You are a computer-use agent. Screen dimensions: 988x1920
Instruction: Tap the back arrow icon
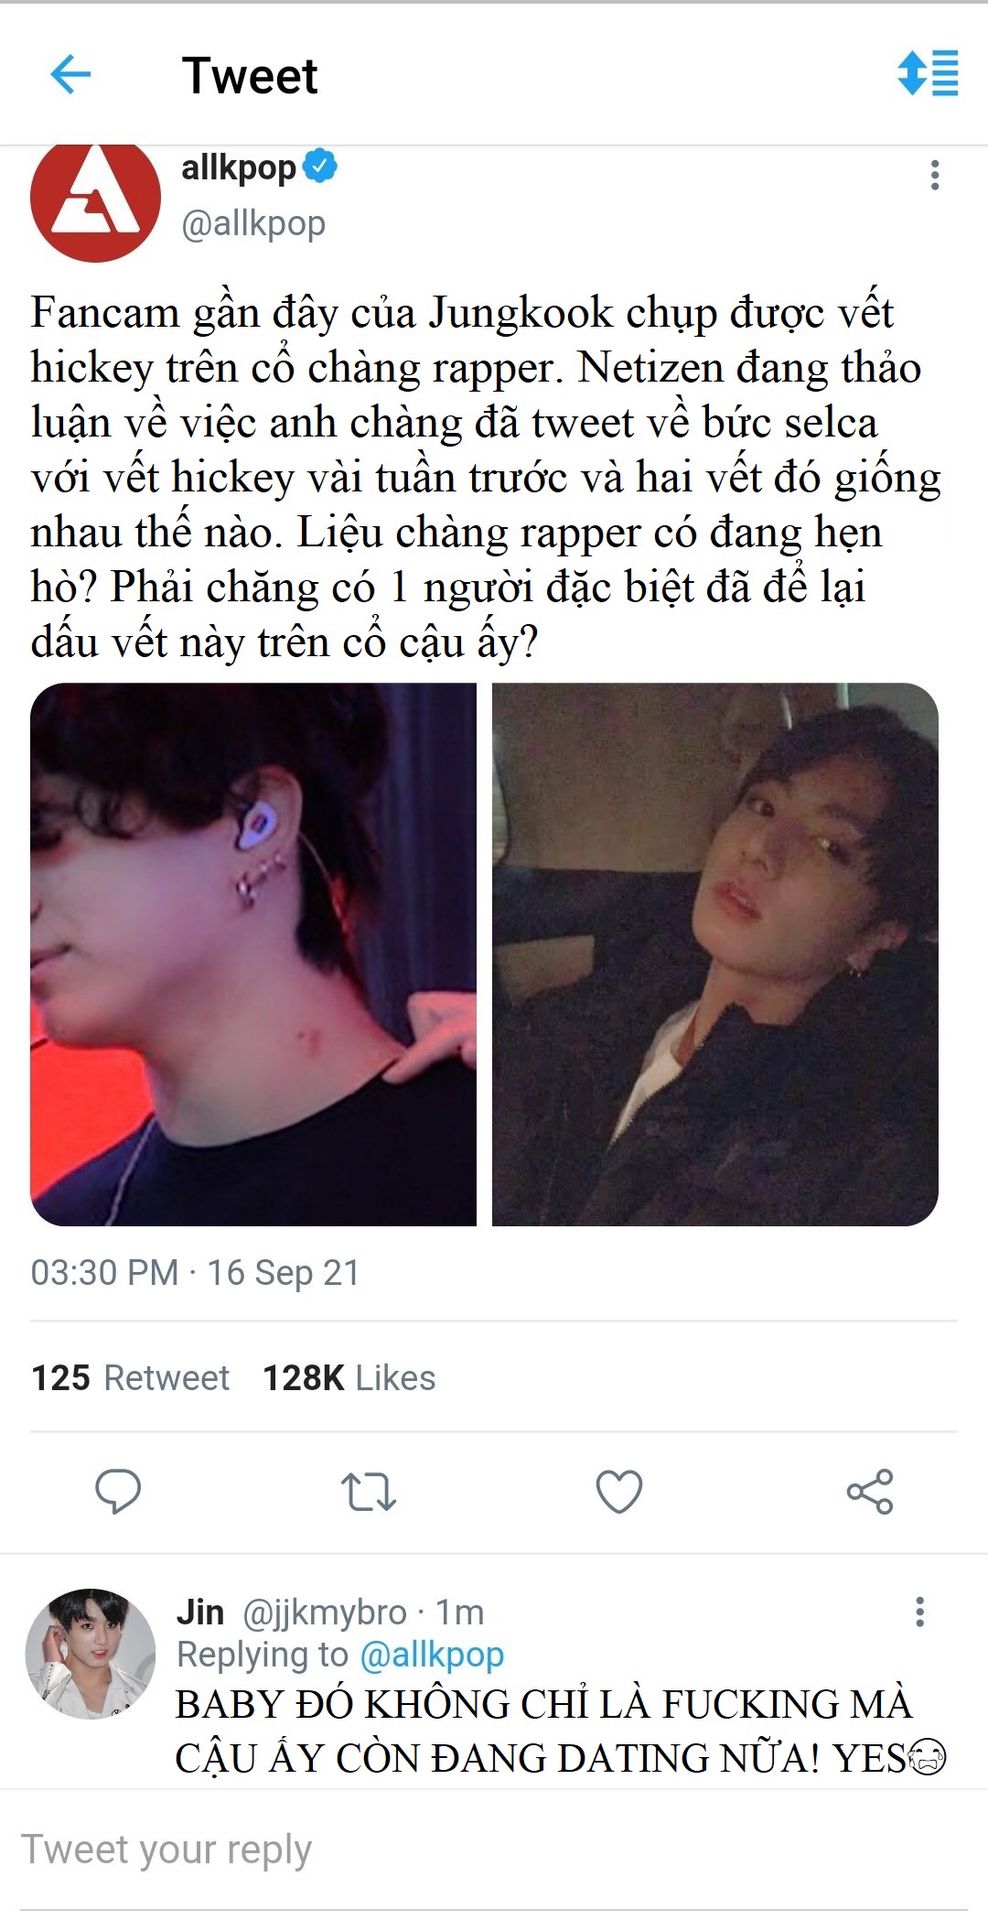pyautogui.click(x=70, y=74)
